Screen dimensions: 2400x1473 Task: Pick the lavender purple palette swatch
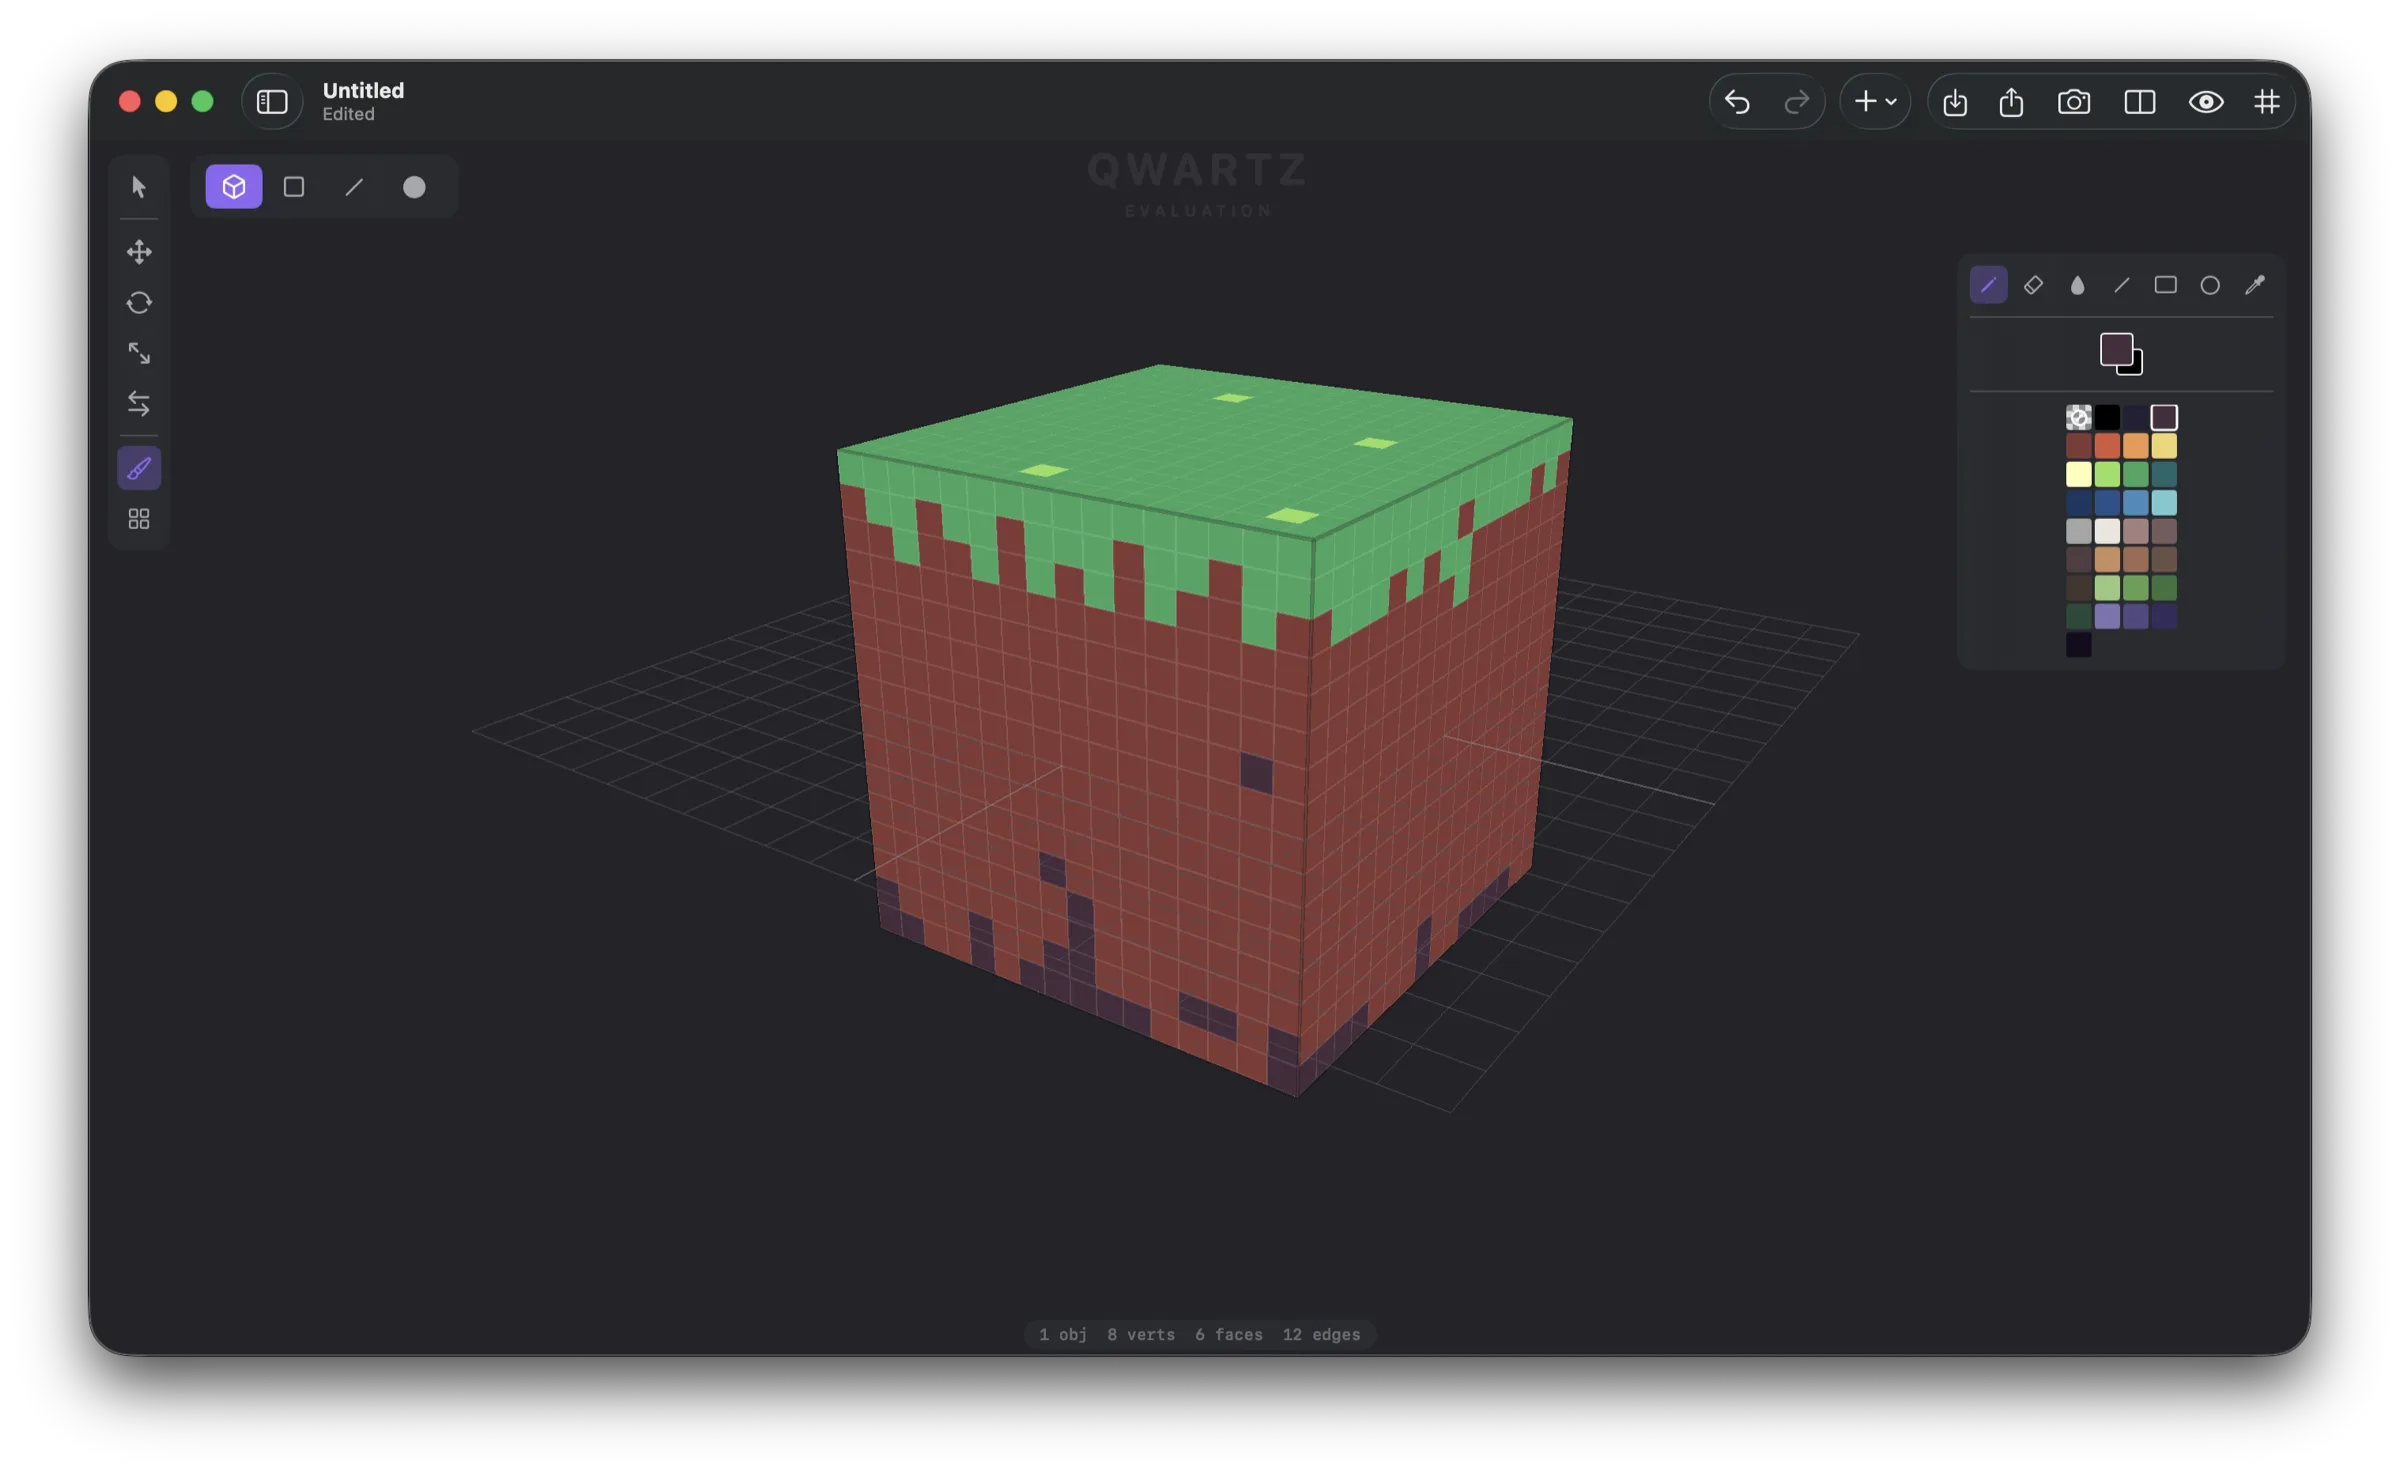point(2107,616)
